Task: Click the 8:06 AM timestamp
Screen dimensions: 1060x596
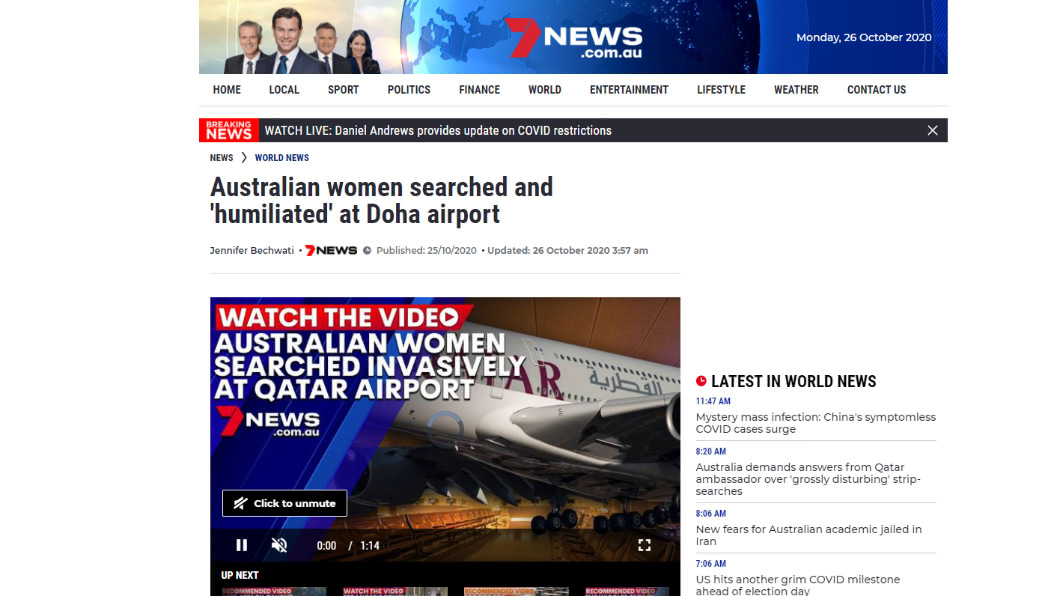Action: (x=710, y=514)
